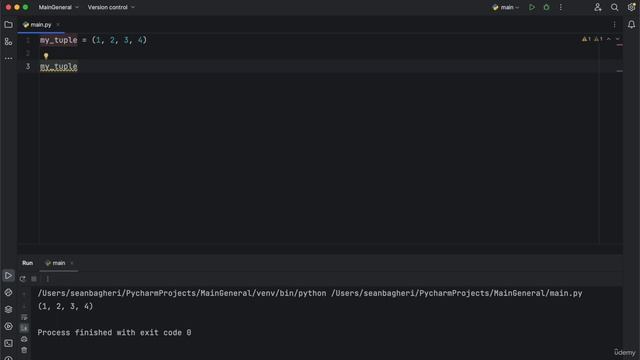Click my_tuple variable on line 1
Viewport: 640px width, 360px height.
(58, 40)
